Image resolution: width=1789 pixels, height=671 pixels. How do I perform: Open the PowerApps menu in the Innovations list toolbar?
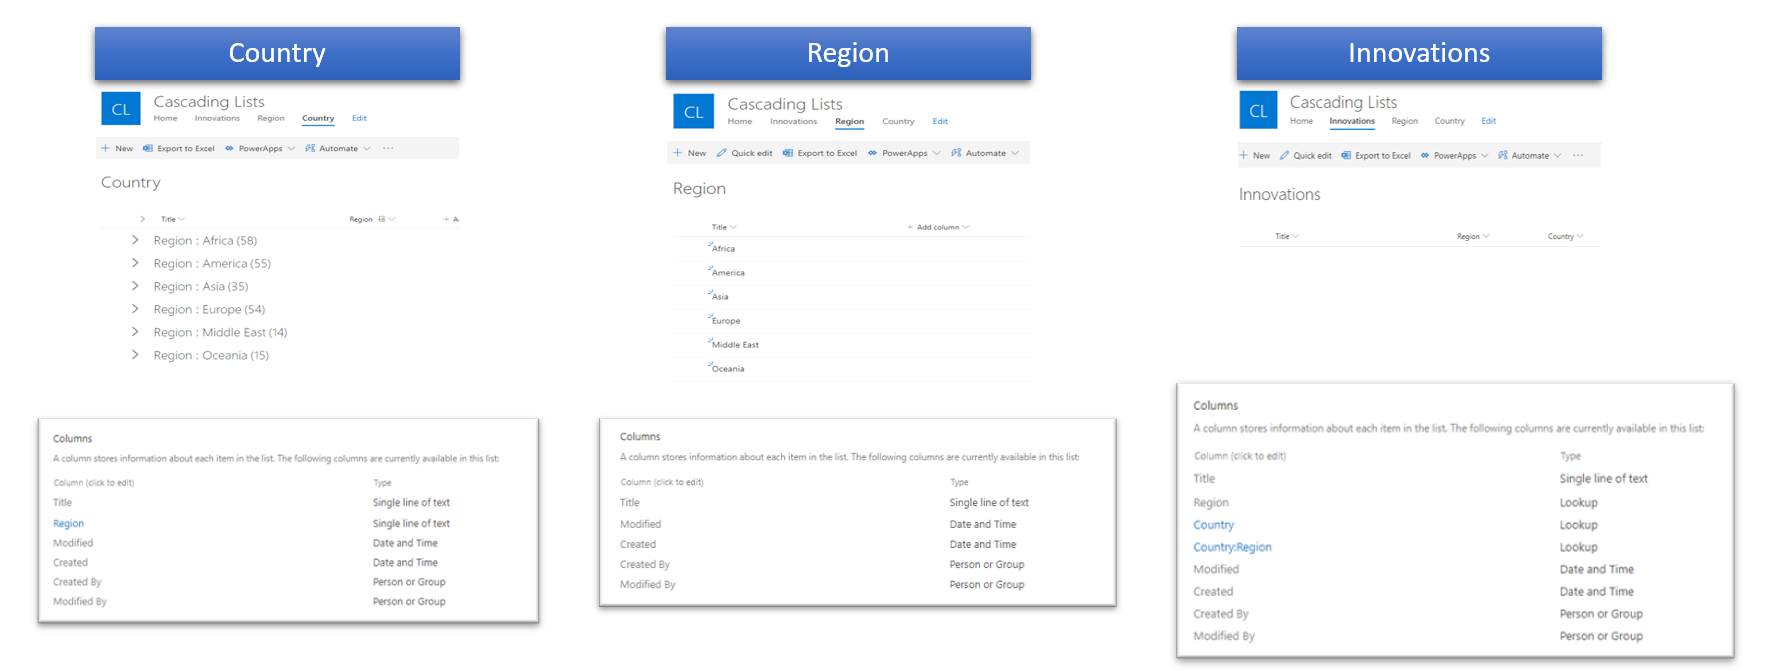tap(1455, 155)
